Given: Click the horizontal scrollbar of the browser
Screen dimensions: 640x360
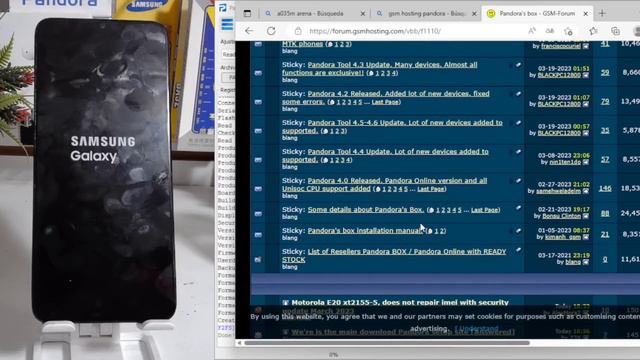Looking at the screenshot, I should [387, 343].
